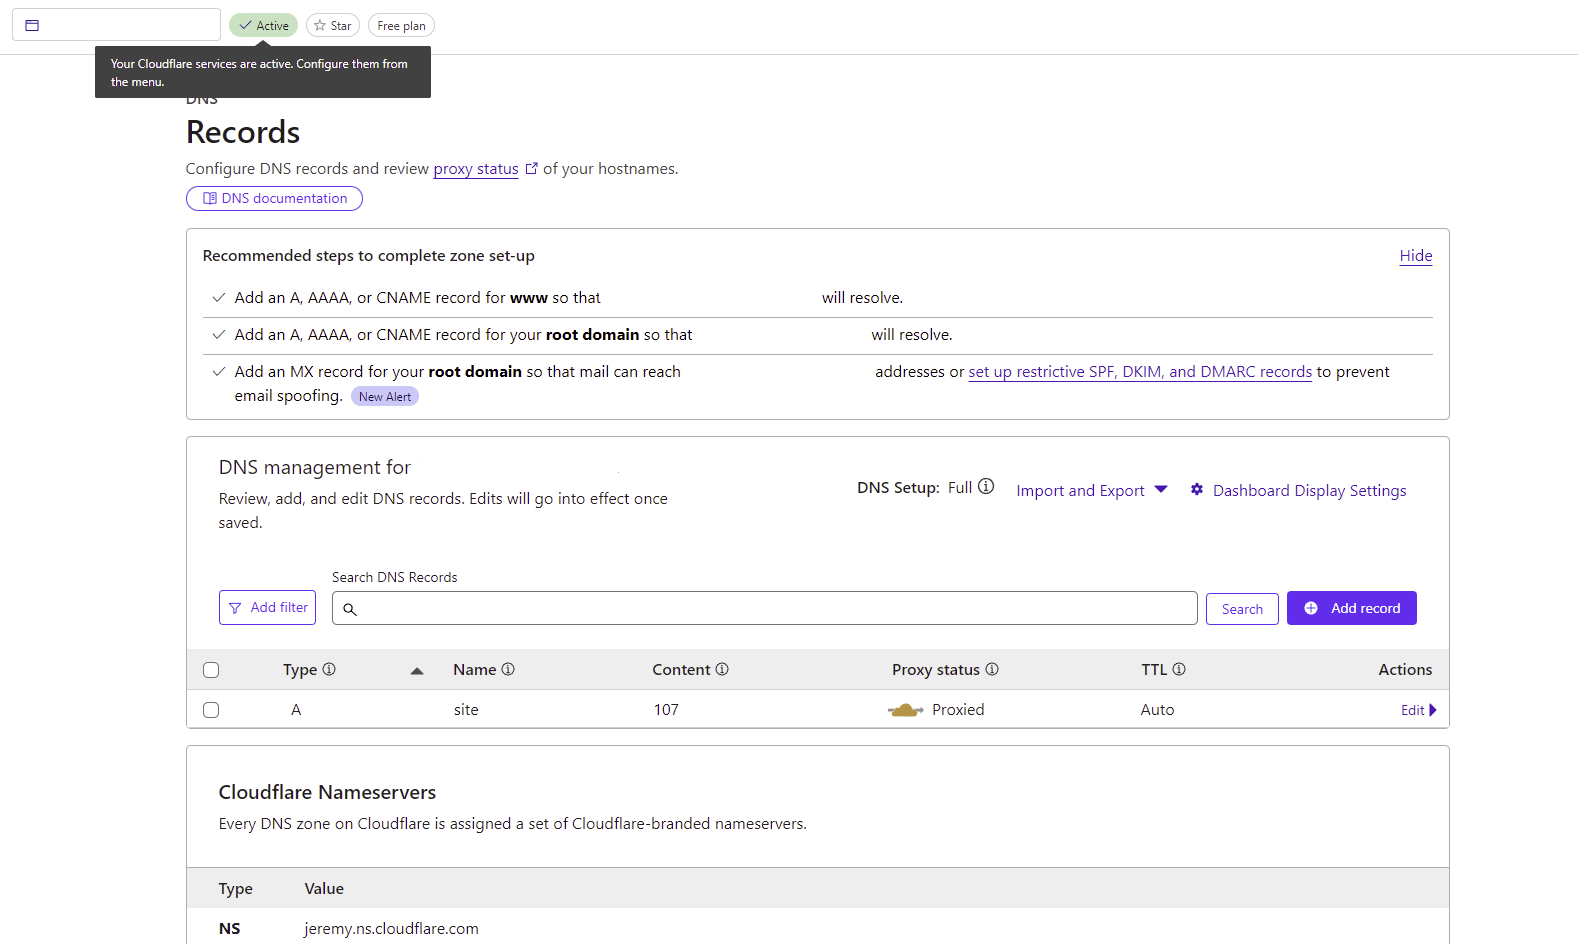
Task: Click the orange cloud Proxied icon
Action: (x=905, y=710)
